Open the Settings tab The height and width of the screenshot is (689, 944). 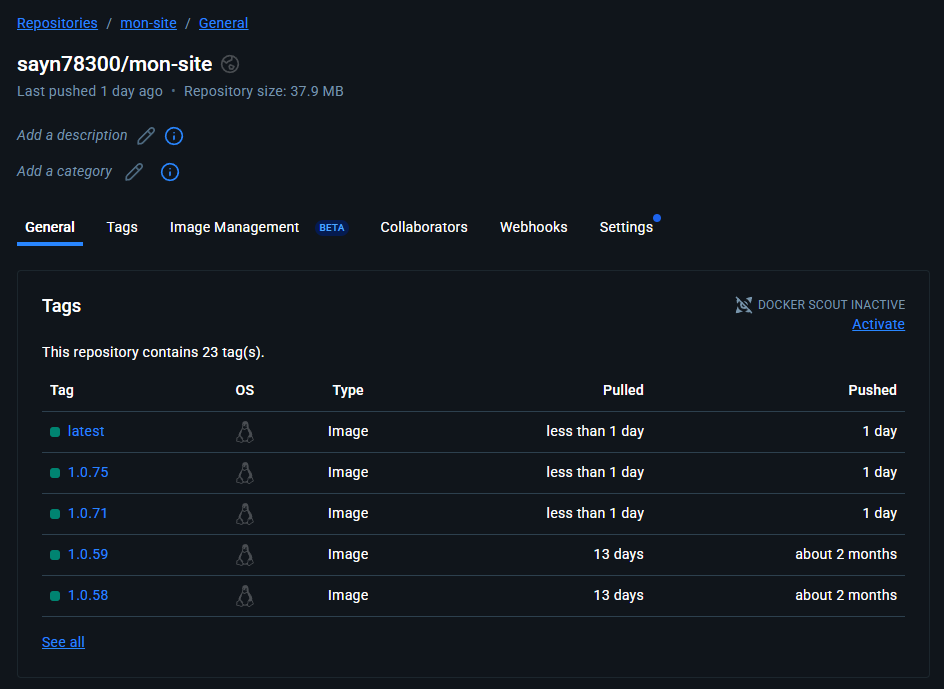pyautogui.click(x=626, y=227)
